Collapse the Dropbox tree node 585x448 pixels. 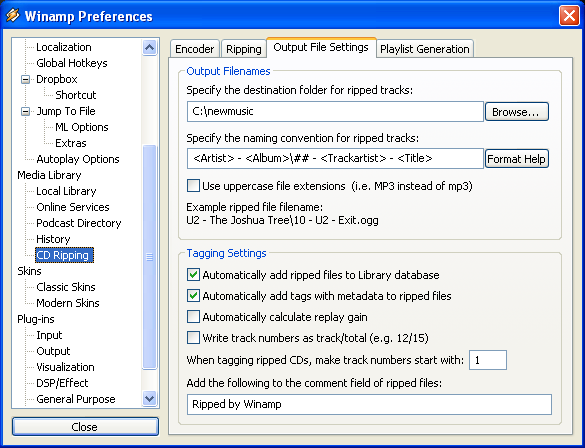pyautogui.click(x=25, y=79)
